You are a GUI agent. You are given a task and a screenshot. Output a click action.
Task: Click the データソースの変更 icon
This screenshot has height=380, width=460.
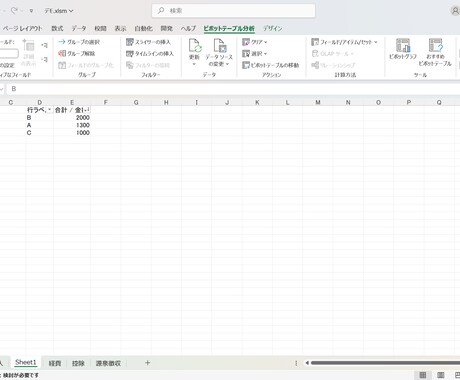click(x=220, y=45)
